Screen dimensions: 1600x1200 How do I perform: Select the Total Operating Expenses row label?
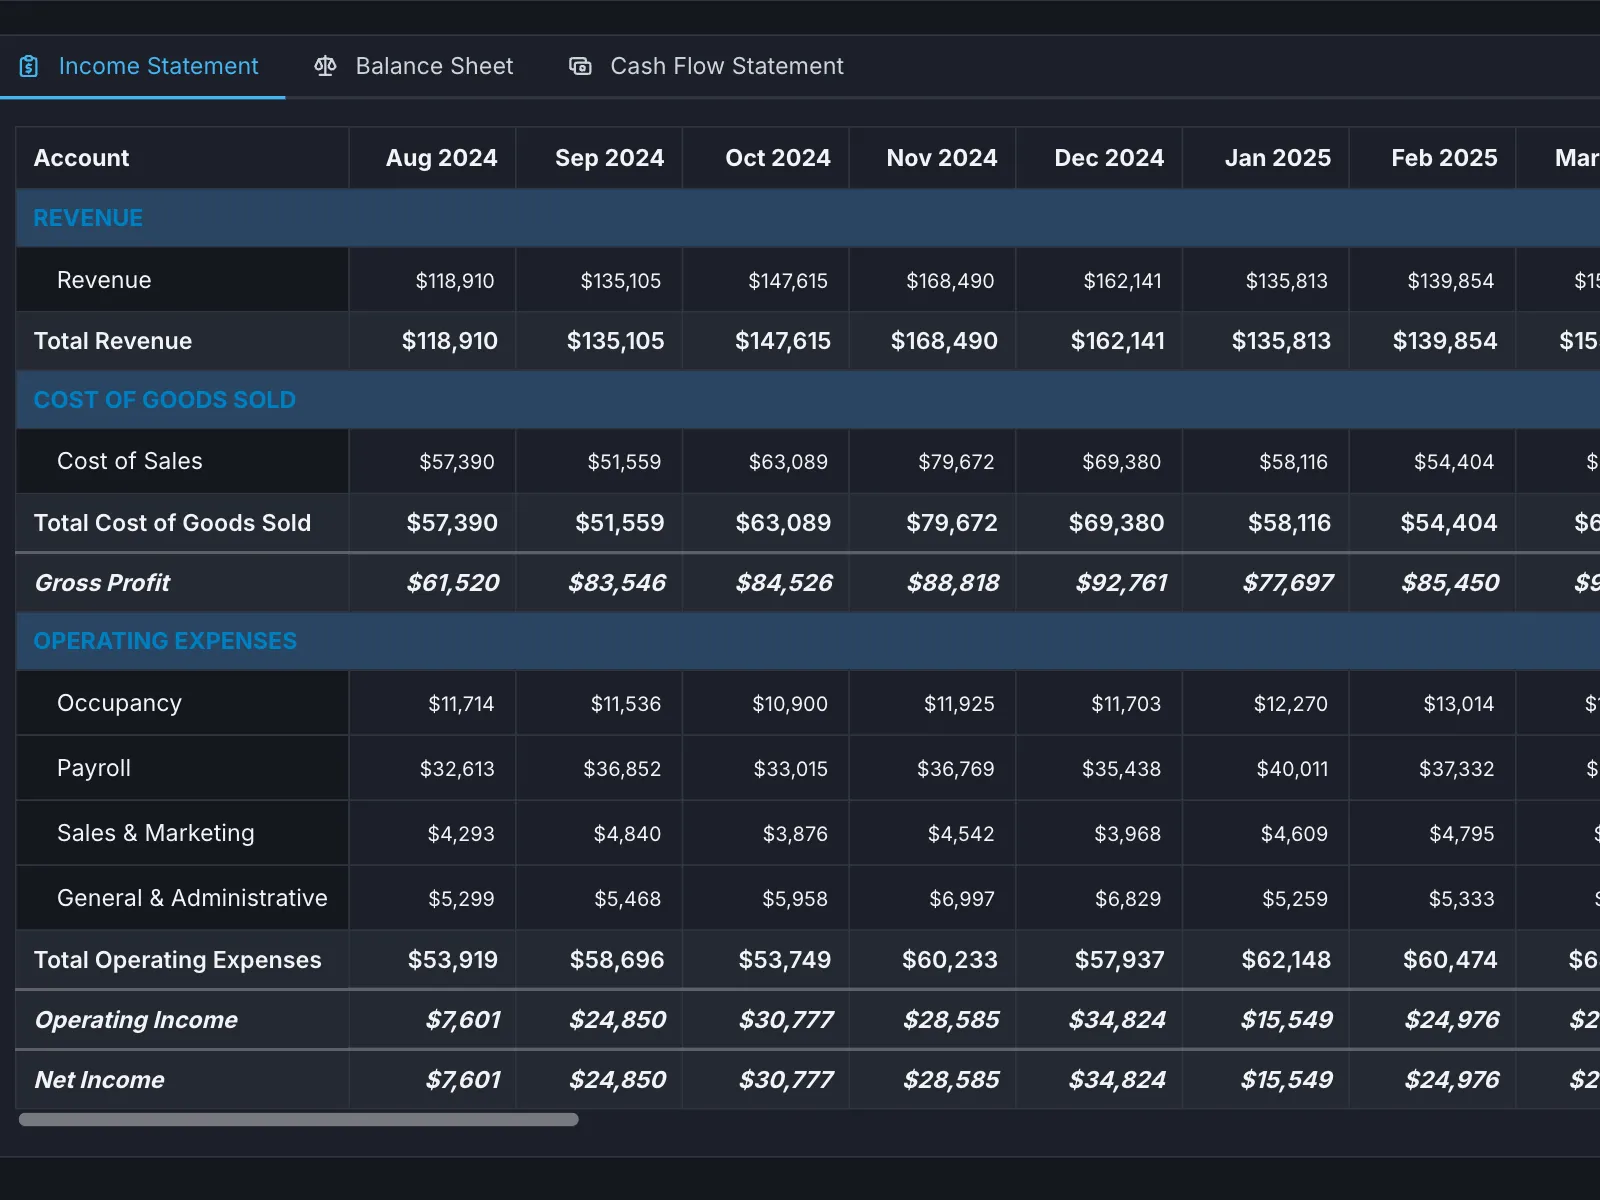point(177,960)
